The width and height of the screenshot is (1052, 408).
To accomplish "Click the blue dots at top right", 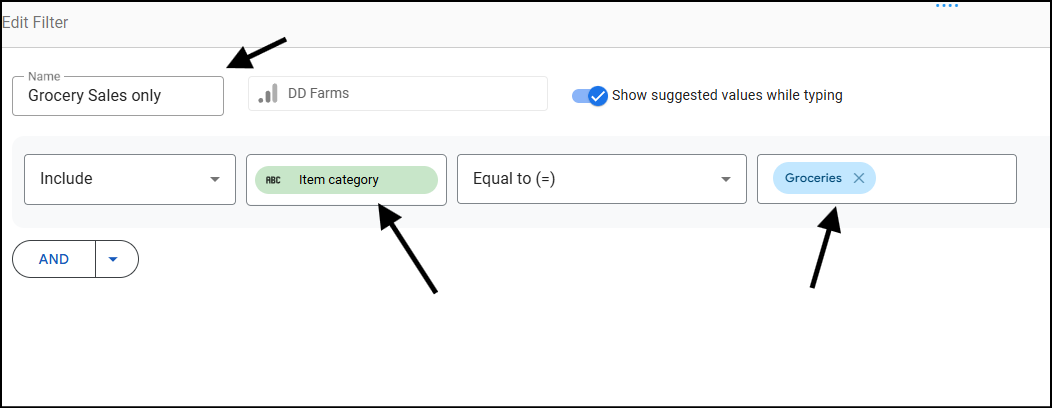I will 947,5.
